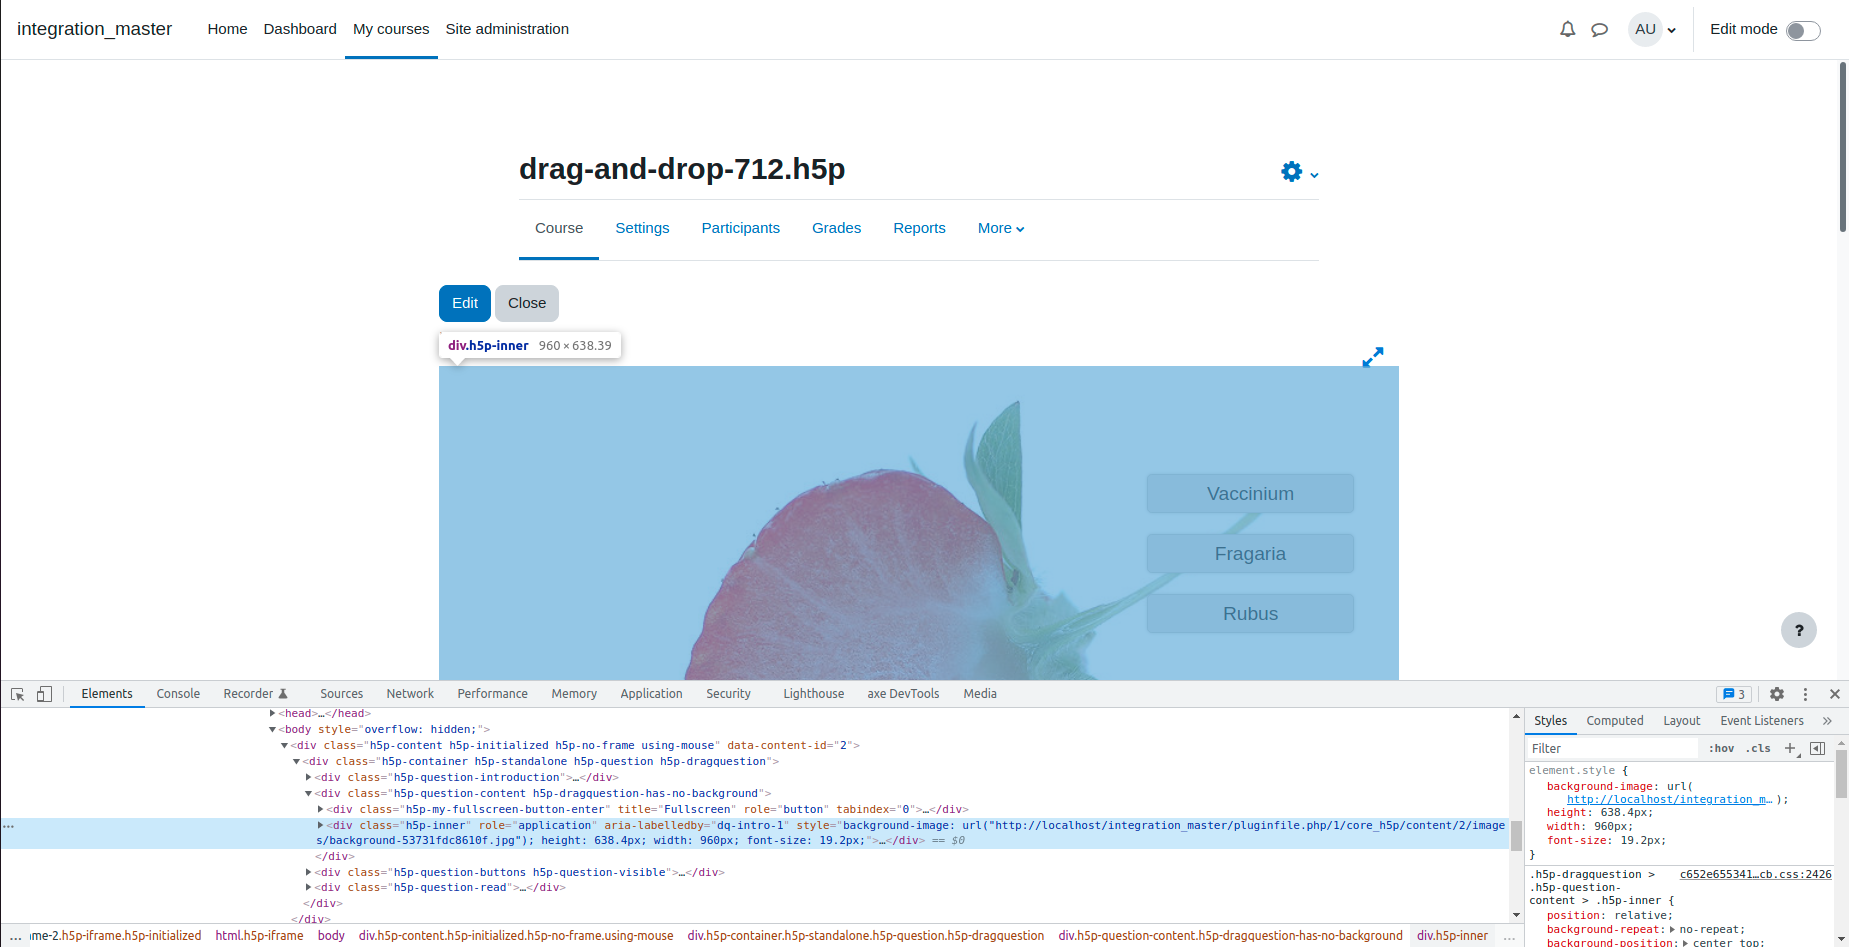Focus the styles Filter field
Viewport: 1849px width, 947px height.
(1611, 748)
